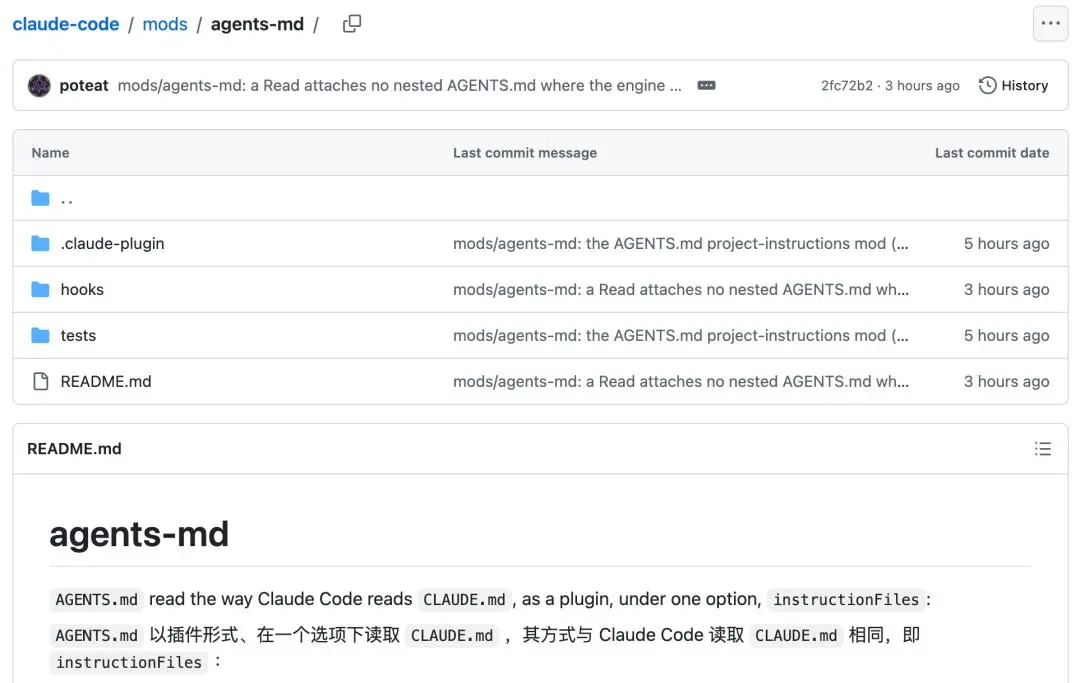Click the tests folder icon
The height and width of the screenshot is (683, 1080).
click(41, 336)
